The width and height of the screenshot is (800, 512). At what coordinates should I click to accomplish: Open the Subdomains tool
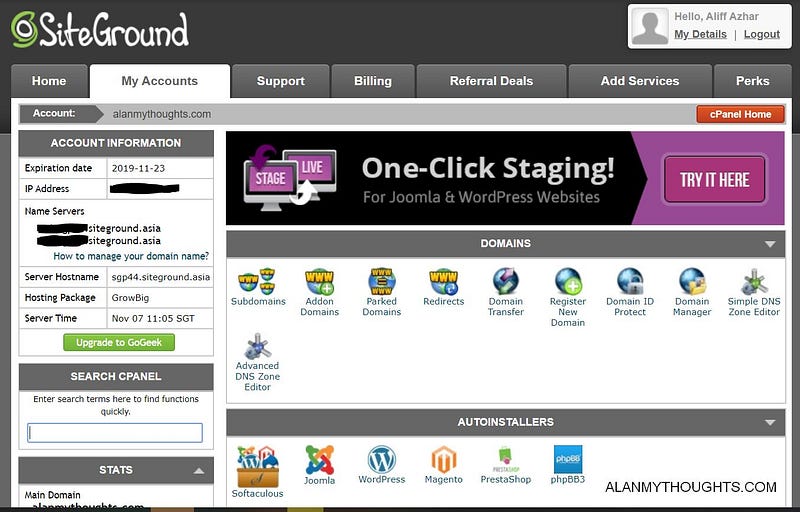click(x=258, y=287)
